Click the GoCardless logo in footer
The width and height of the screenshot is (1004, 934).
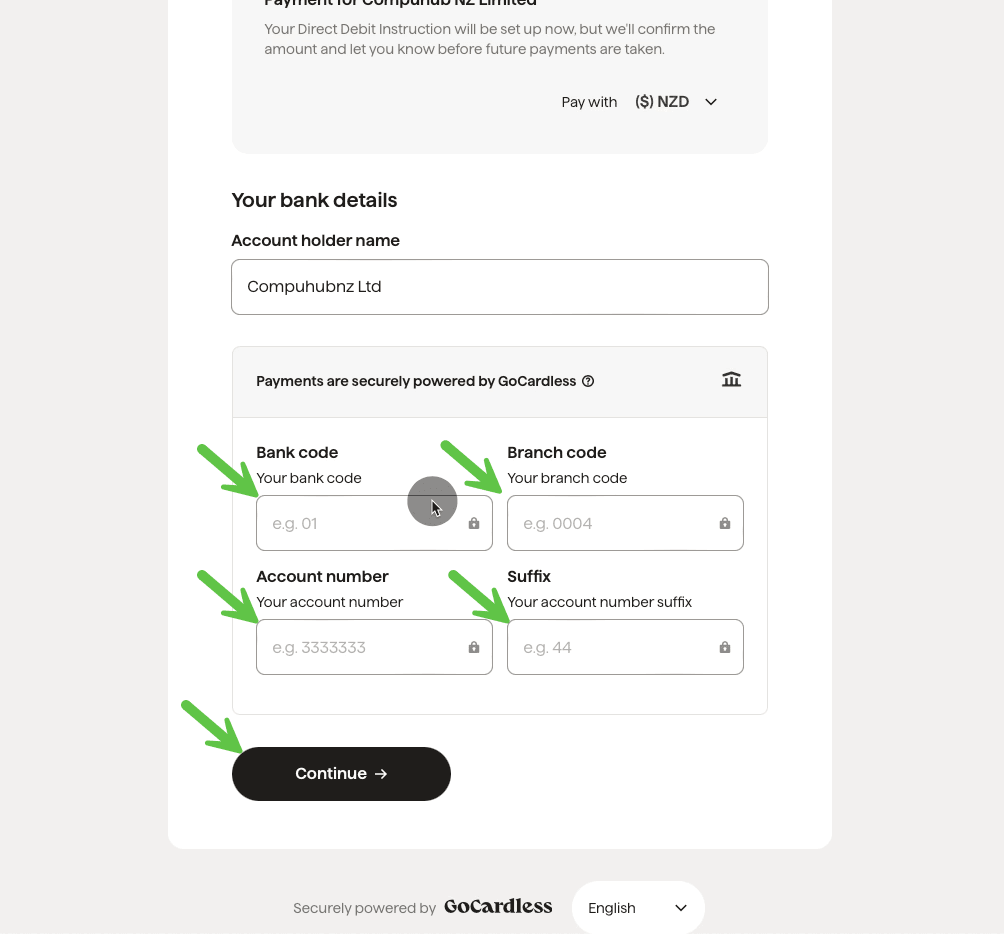498,907
